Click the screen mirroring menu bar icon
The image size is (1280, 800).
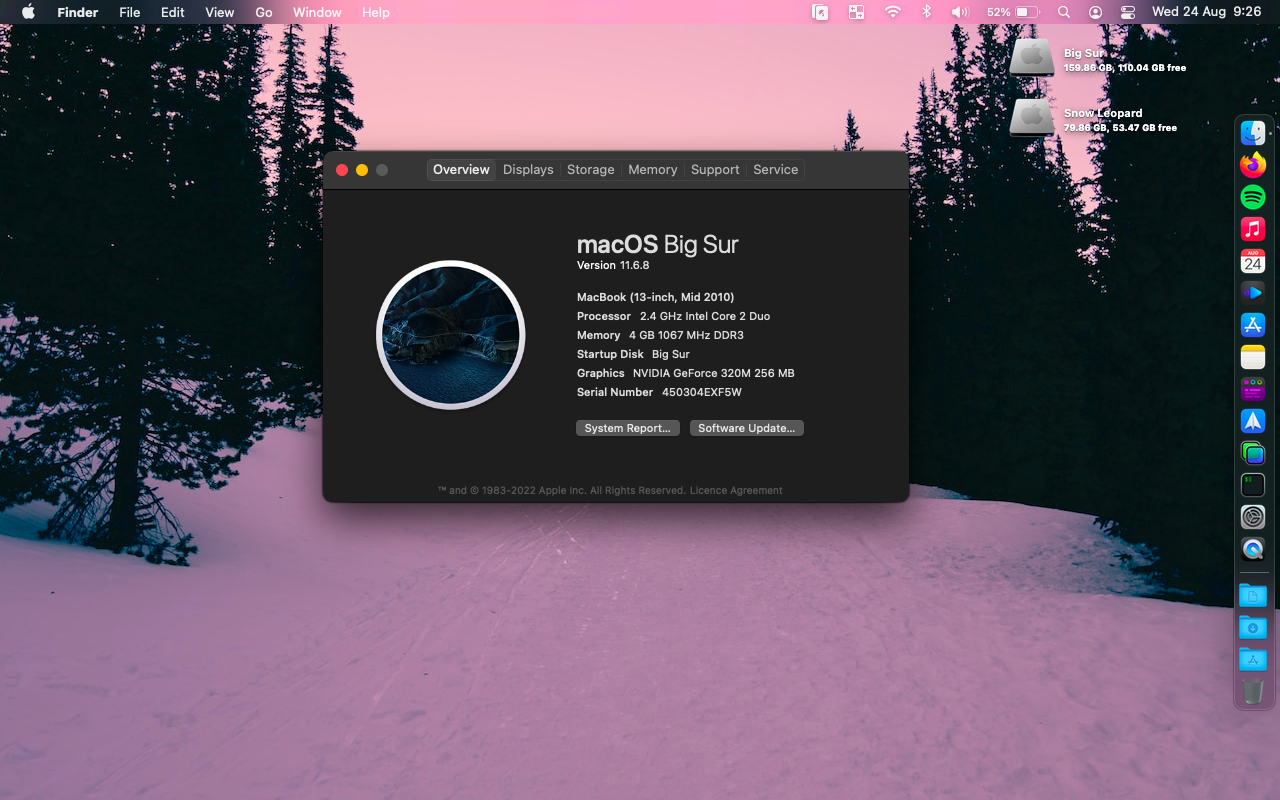[820, 12]
